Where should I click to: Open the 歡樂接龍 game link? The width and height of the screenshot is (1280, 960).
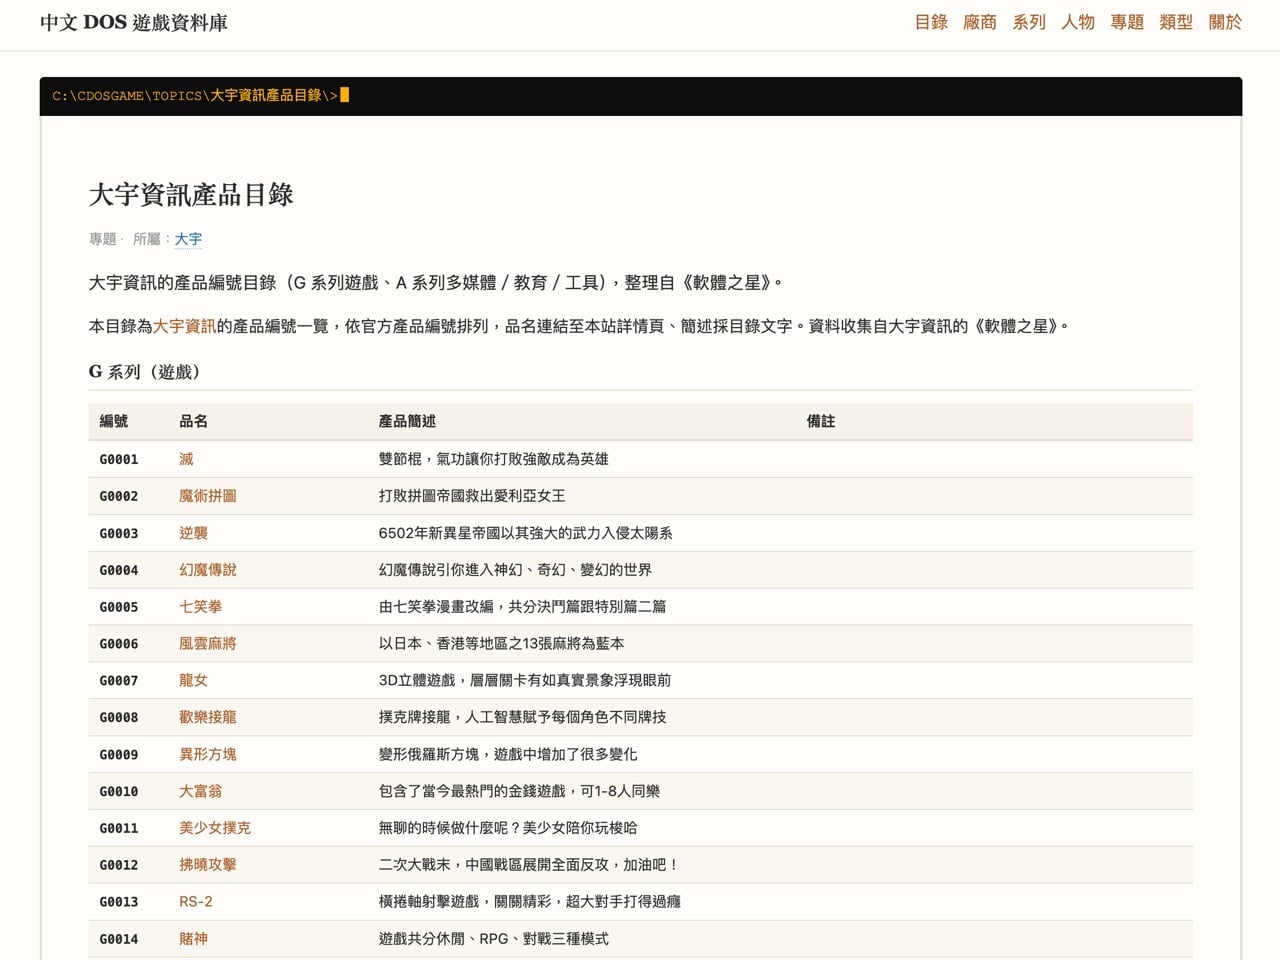(x=208, y=717)
